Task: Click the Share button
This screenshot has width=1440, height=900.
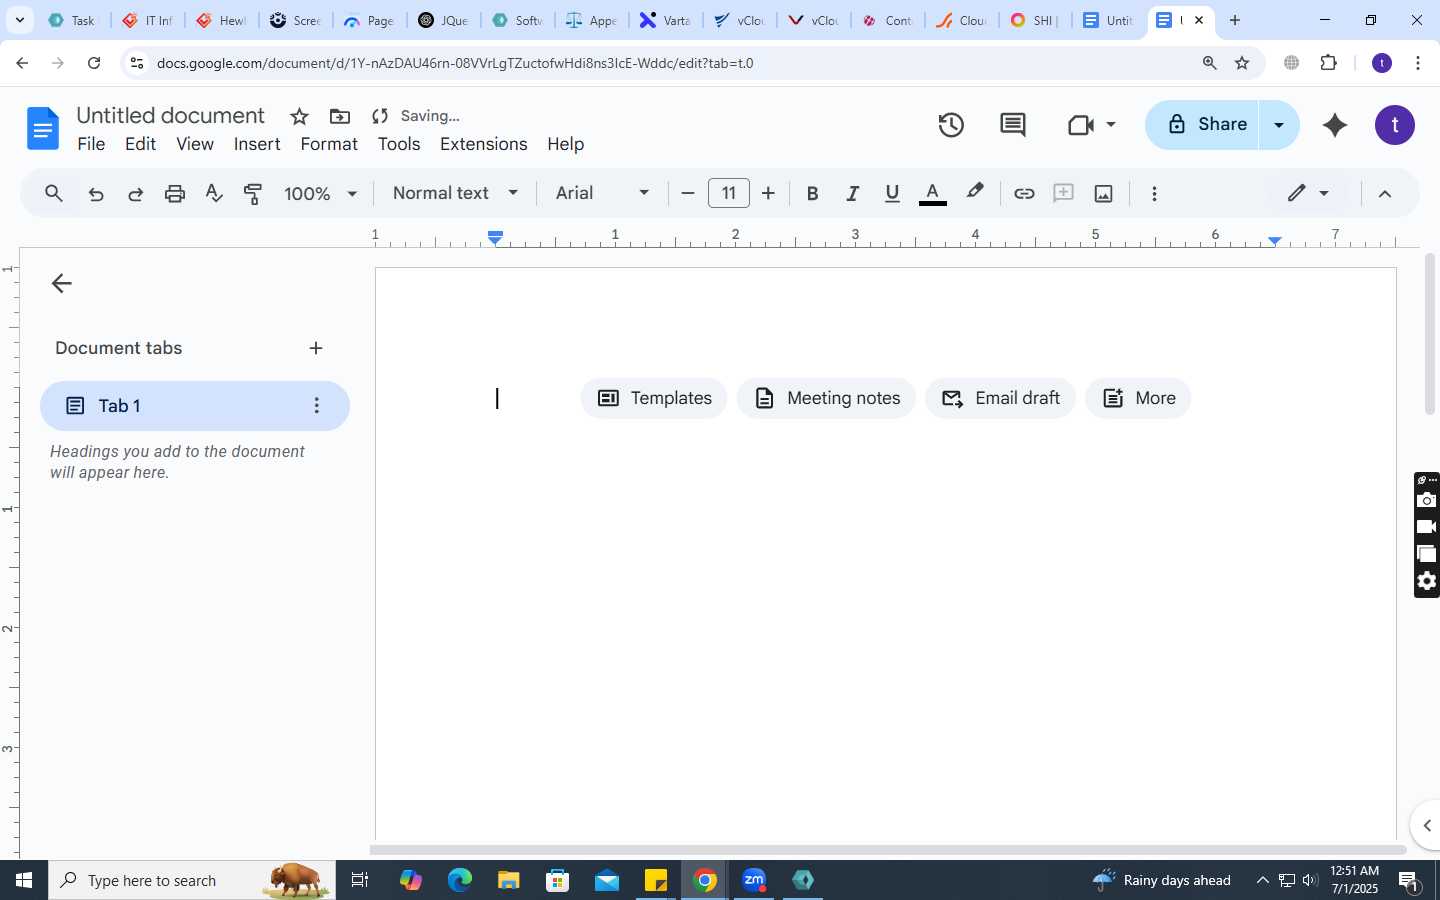Action: coord(1204,125)
